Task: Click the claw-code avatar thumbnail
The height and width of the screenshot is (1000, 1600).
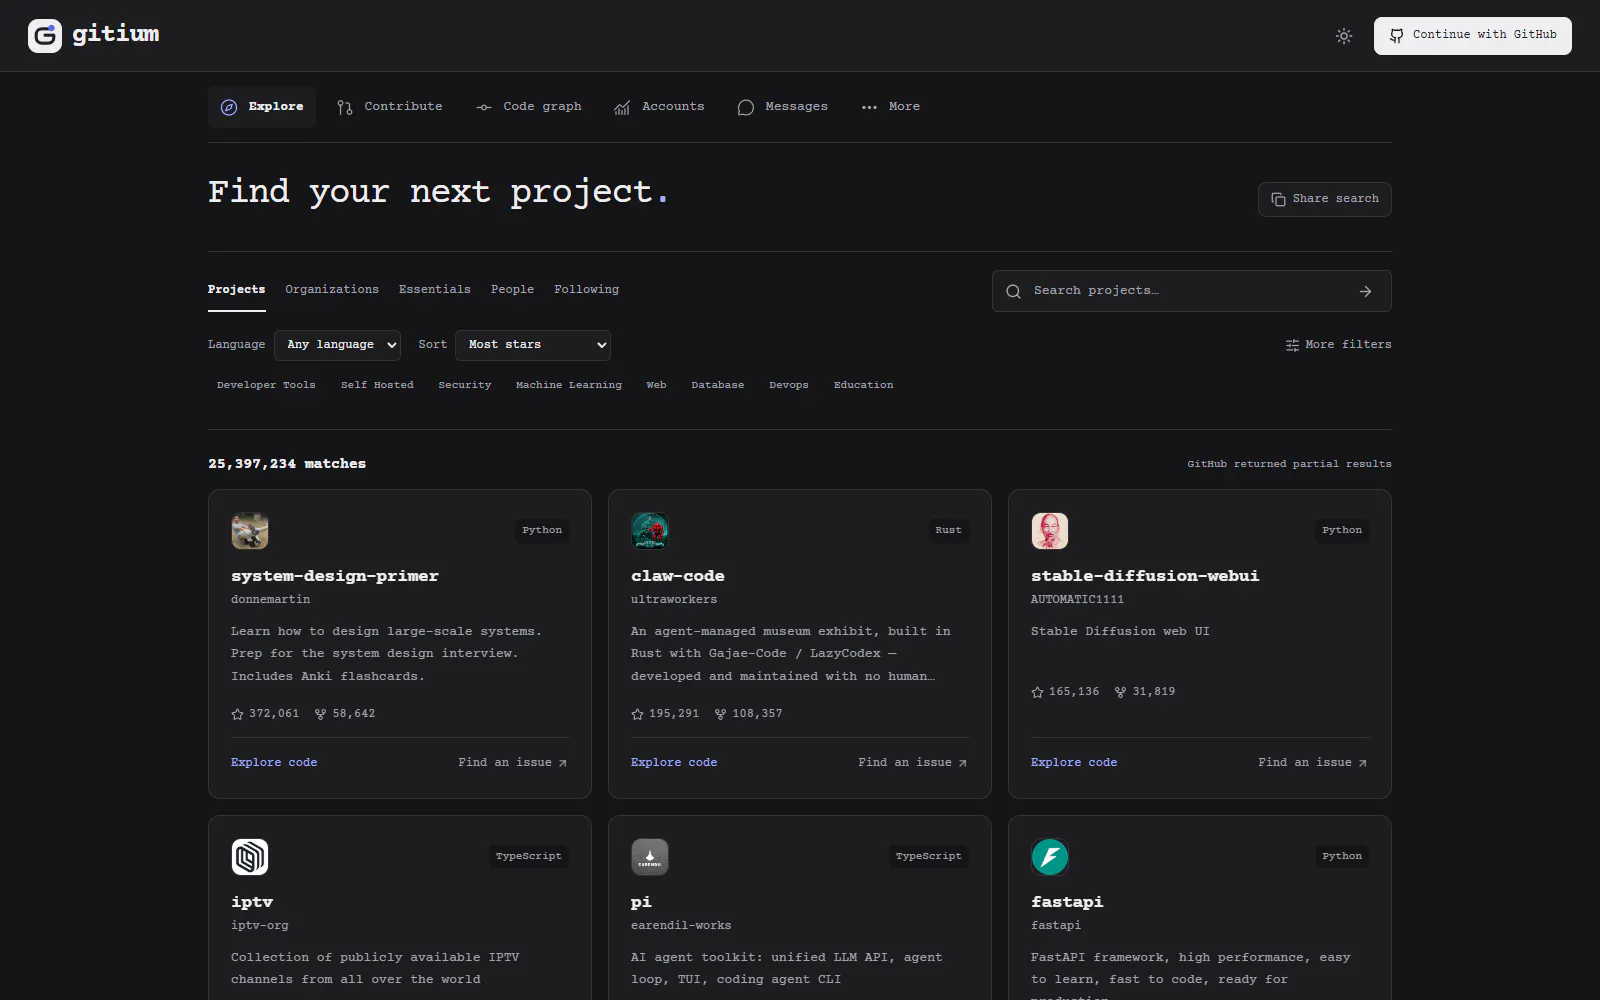Action: tap(650, 531)
